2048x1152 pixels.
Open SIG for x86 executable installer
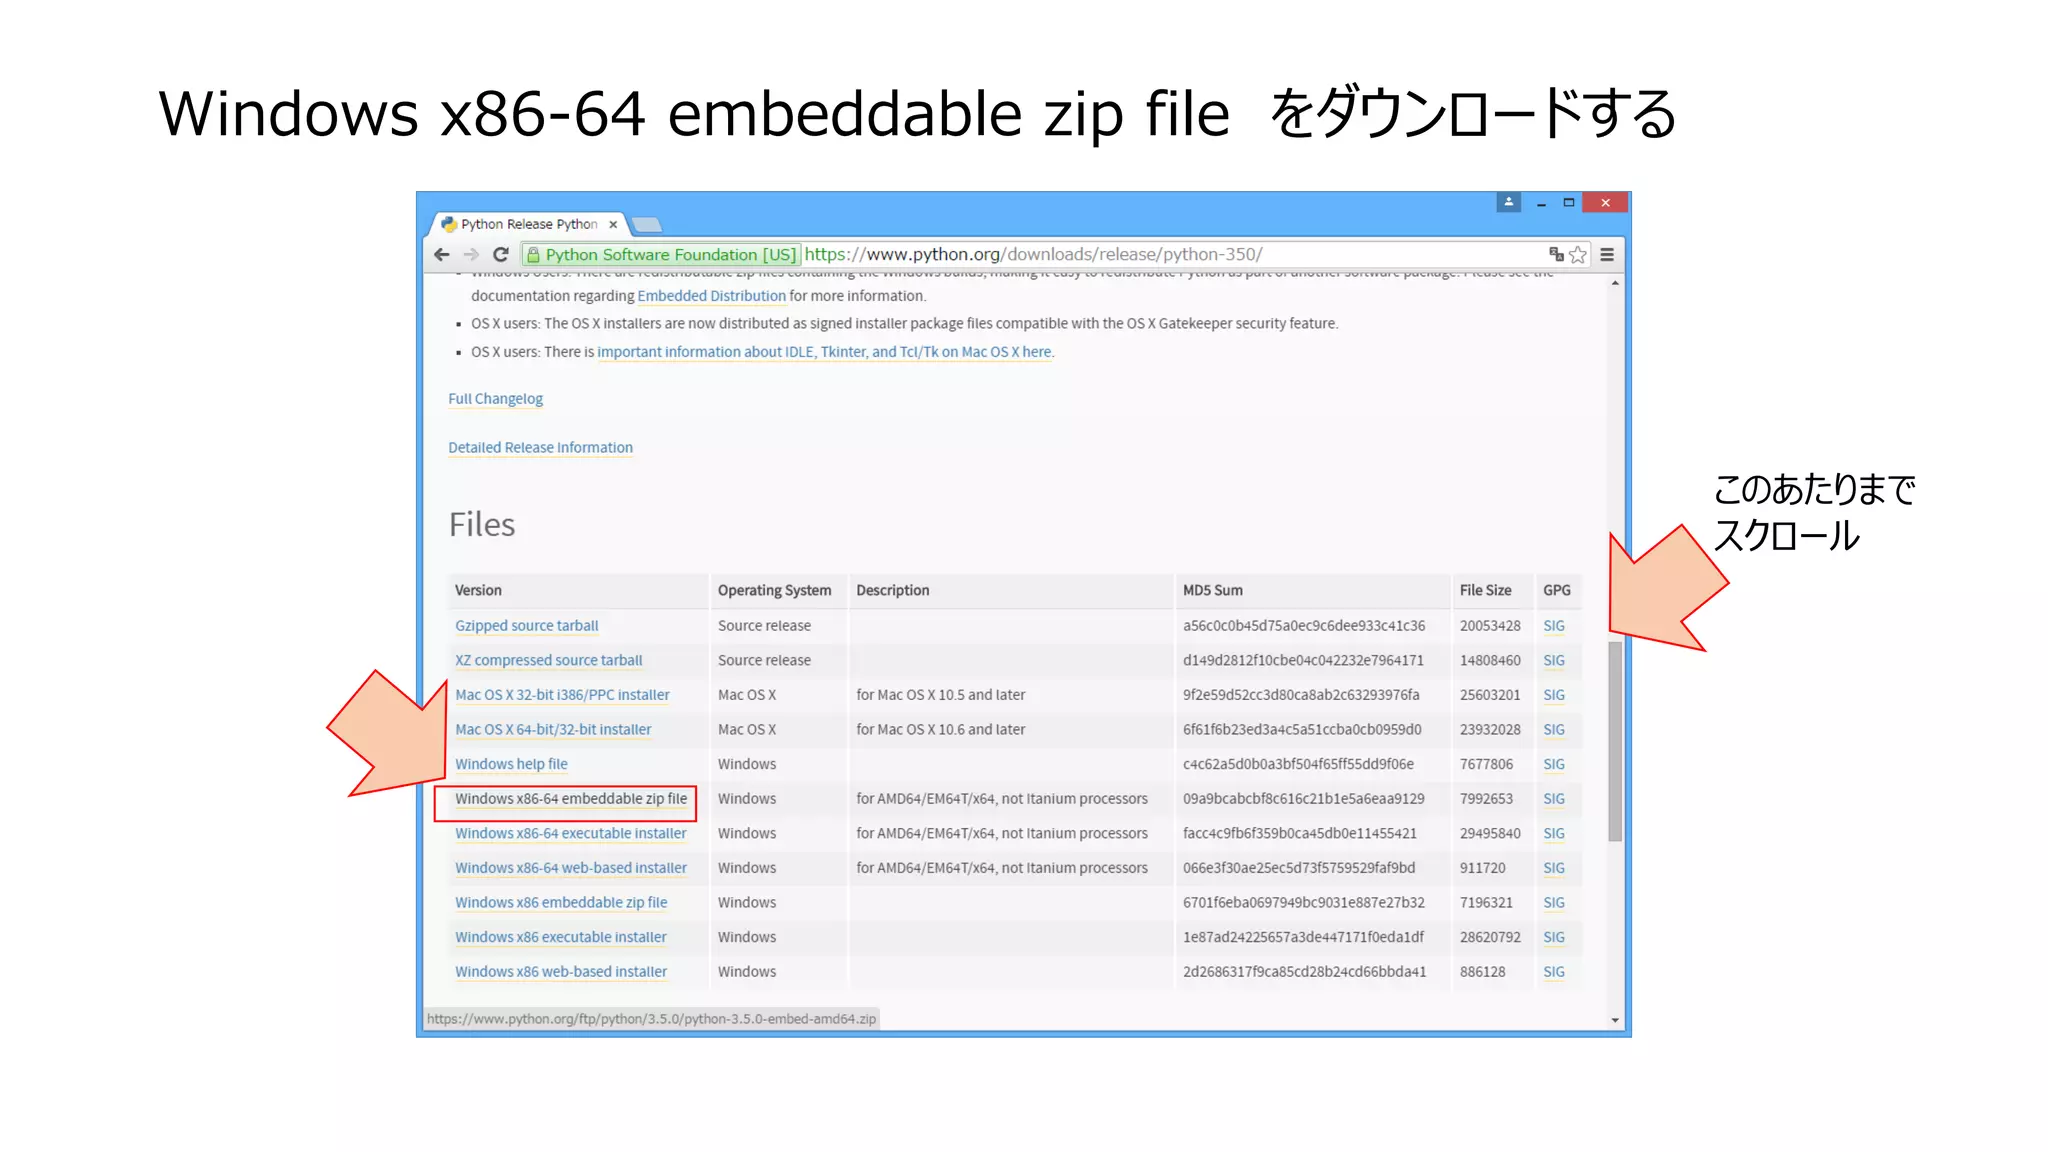pos(1553,938)
